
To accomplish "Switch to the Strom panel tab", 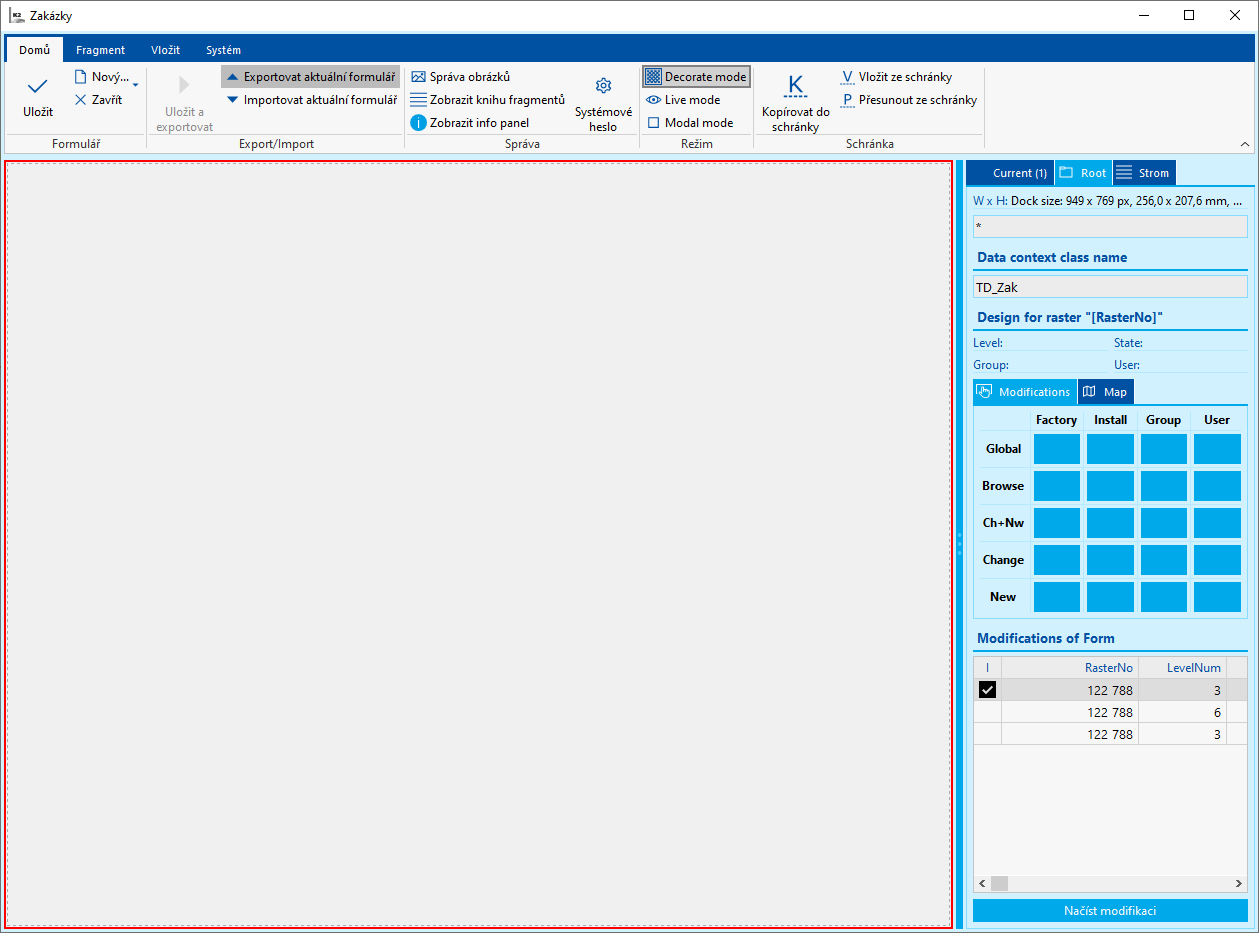I will point(1144,173).
